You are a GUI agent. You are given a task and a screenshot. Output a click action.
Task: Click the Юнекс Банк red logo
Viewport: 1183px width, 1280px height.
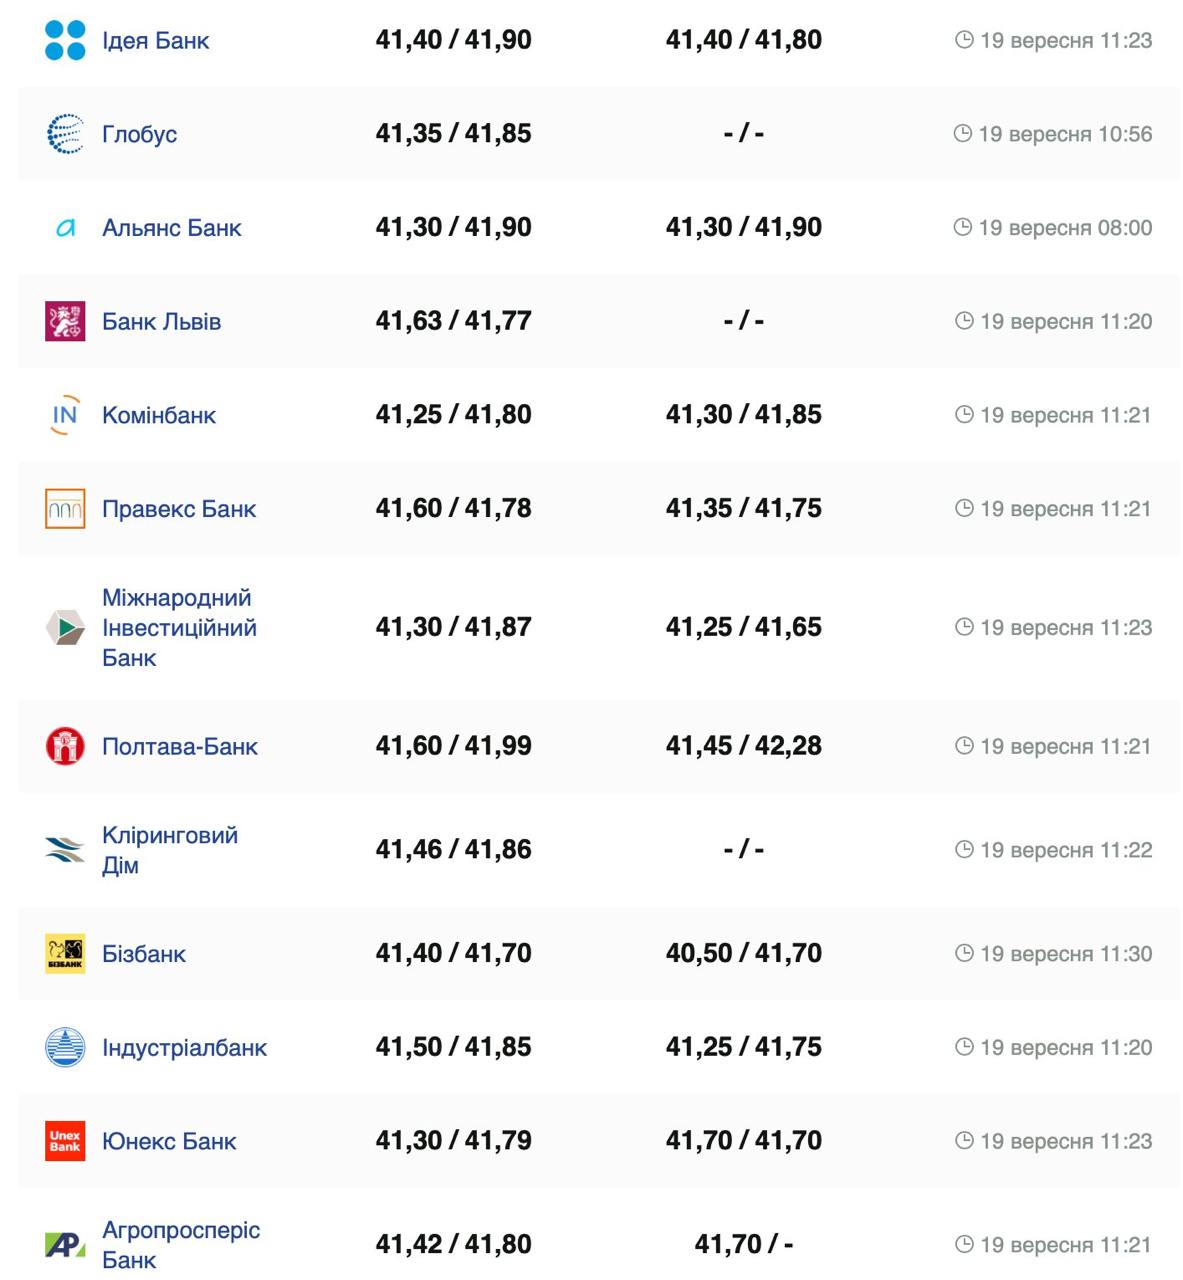click(x=65, y=1141)
